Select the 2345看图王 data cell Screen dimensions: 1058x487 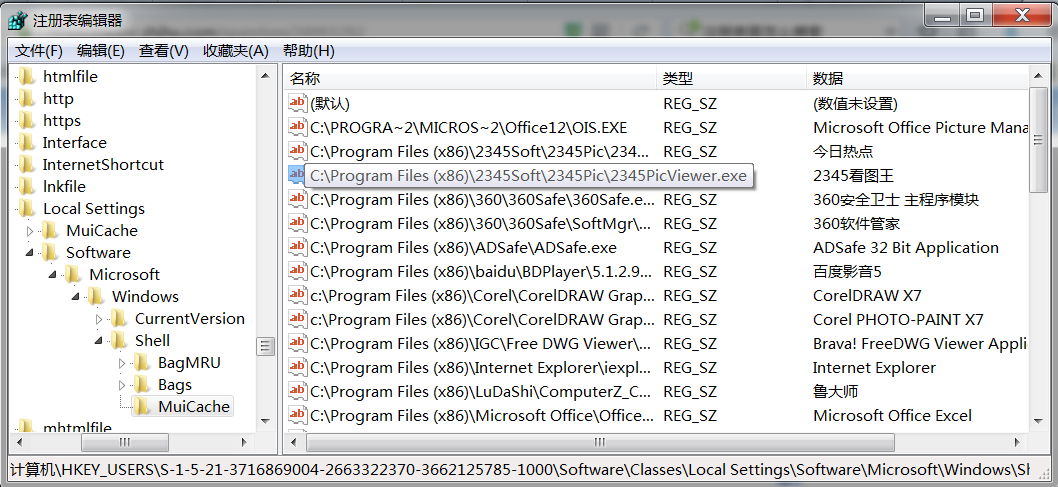pos(854,176)
